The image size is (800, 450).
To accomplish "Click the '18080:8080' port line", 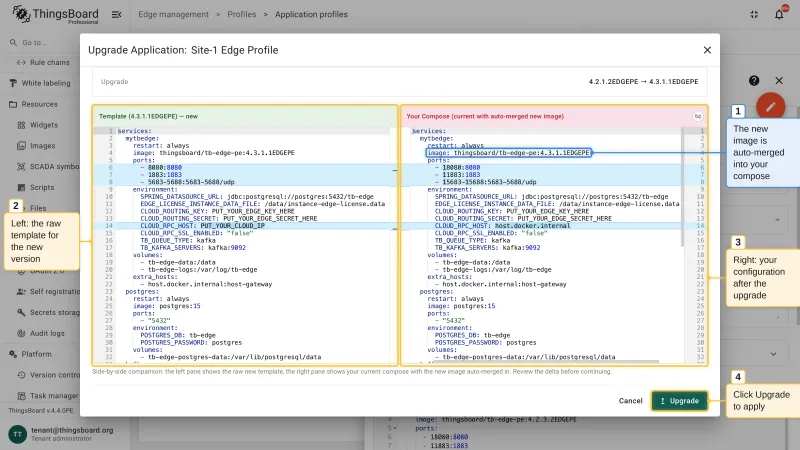I will coord(461,167).
